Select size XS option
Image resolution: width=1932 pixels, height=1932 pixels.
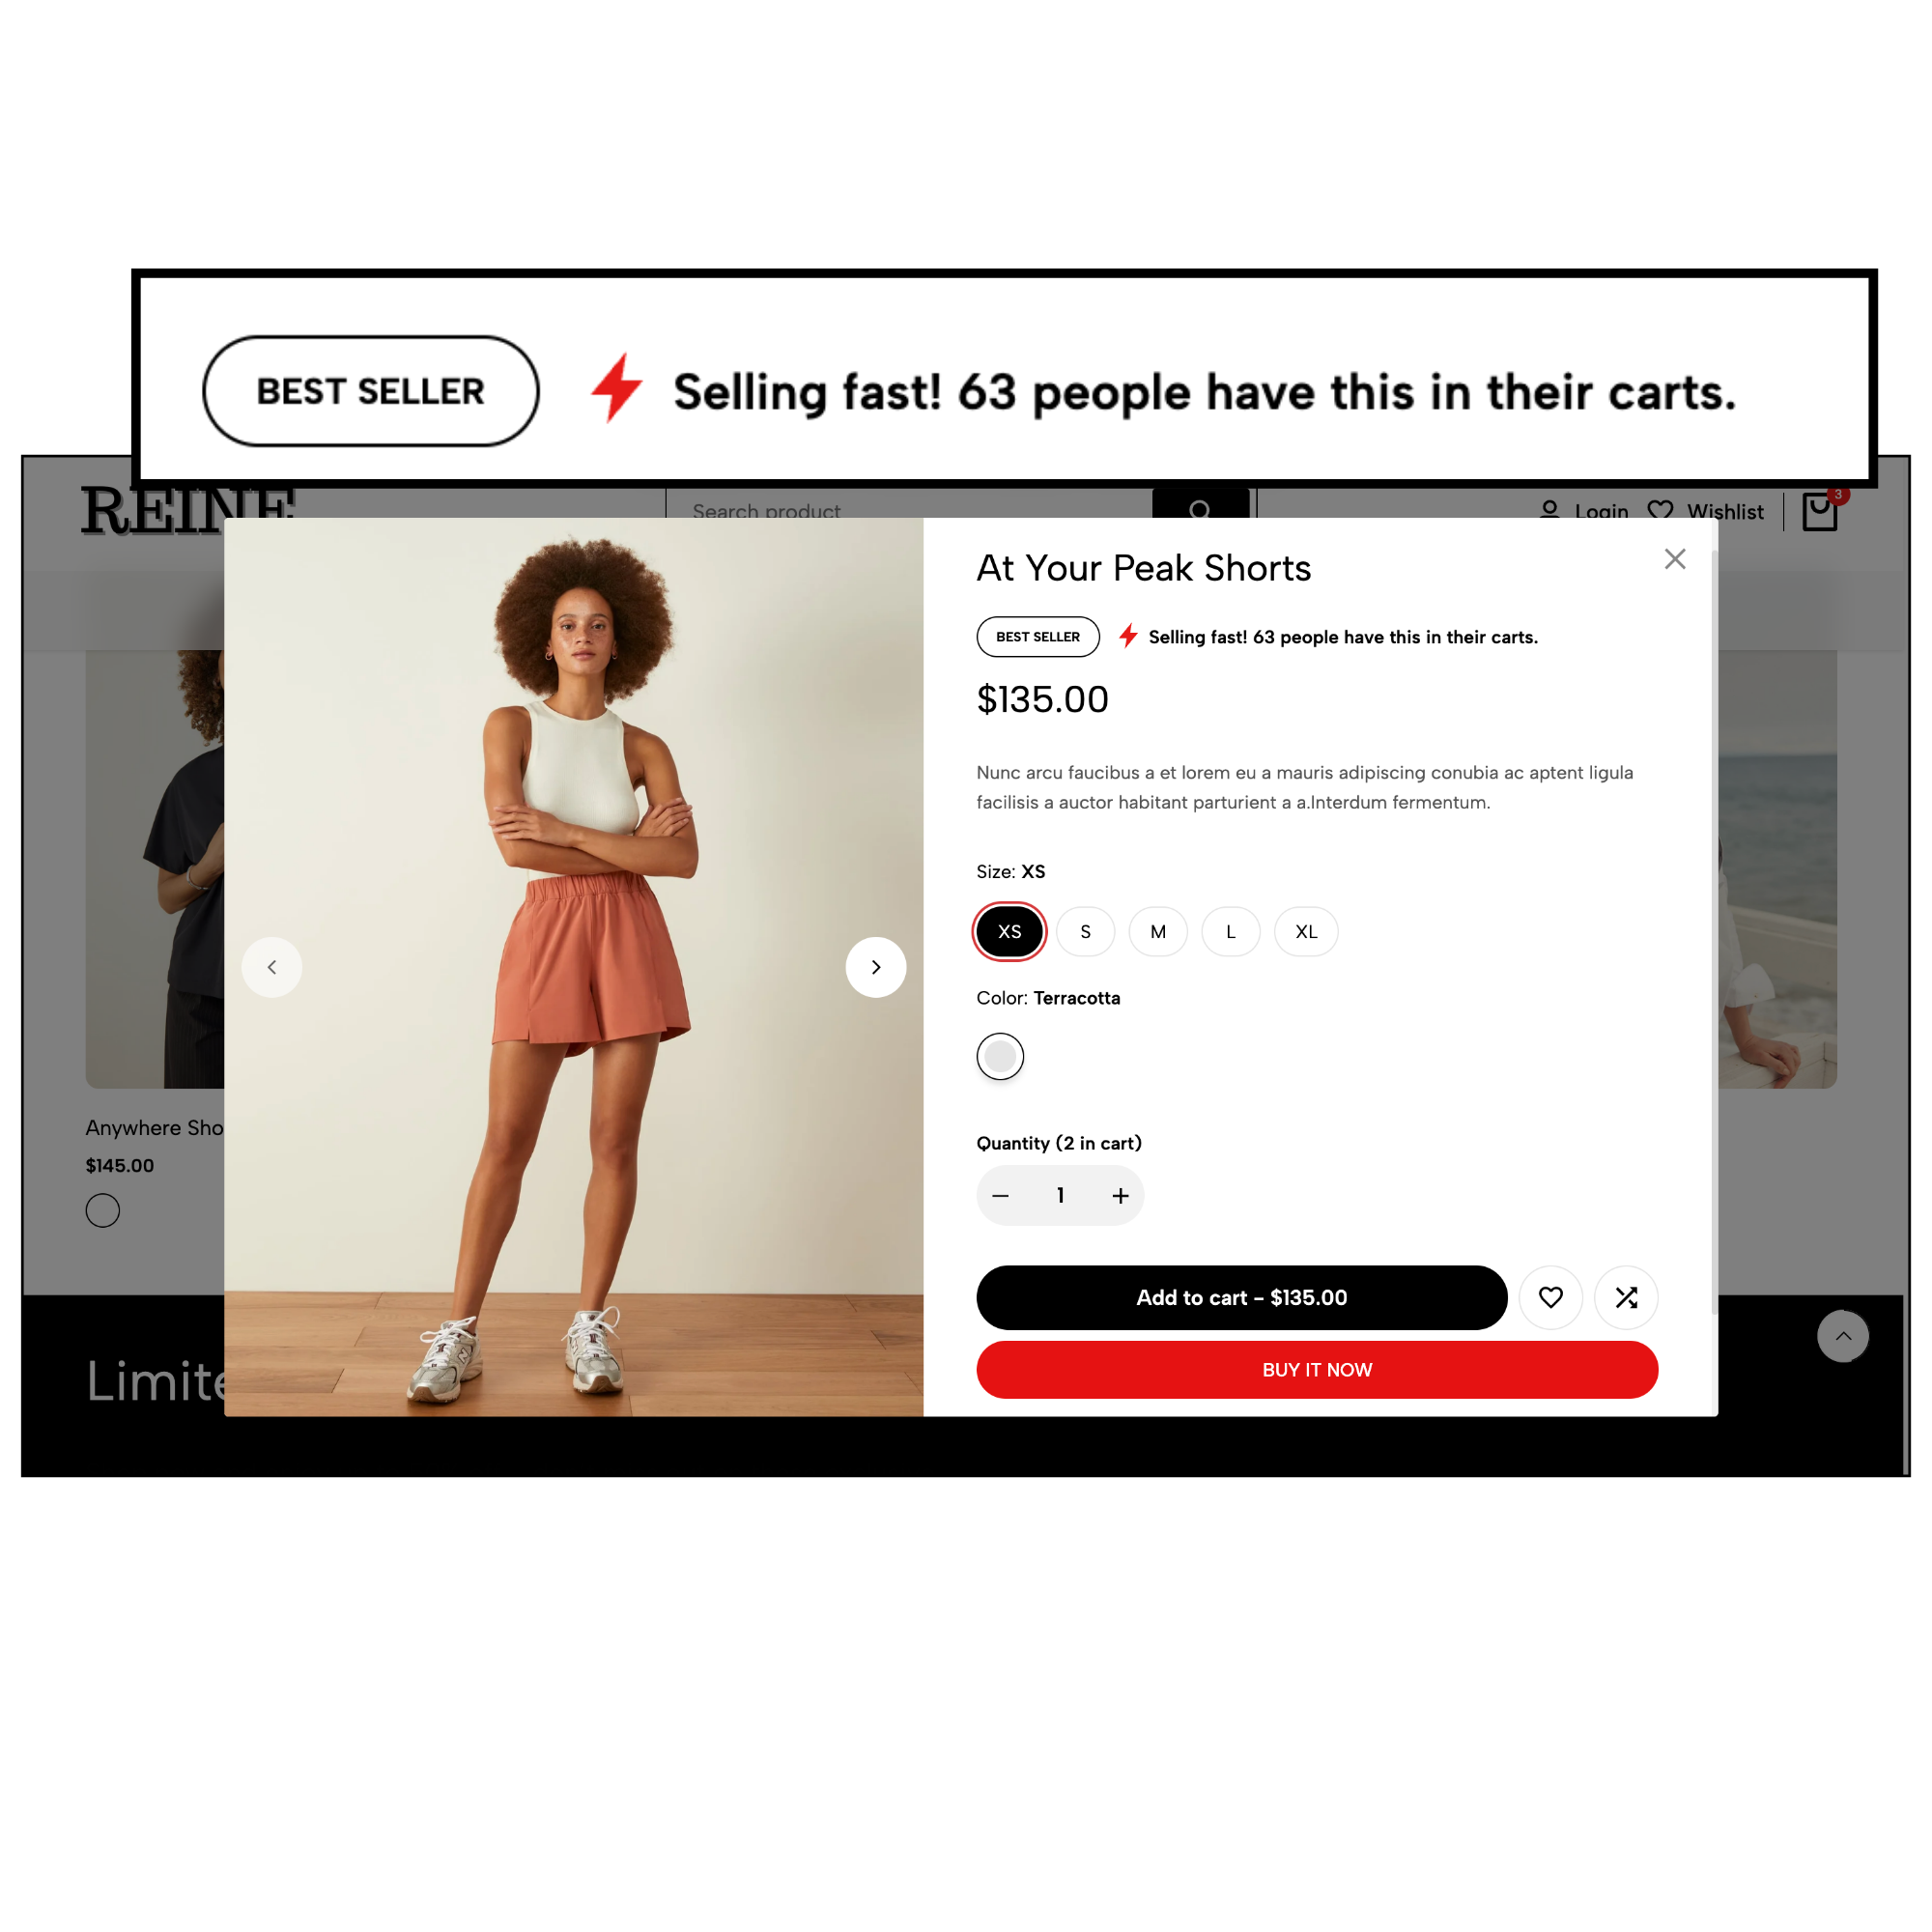(x=1010, y=931)
